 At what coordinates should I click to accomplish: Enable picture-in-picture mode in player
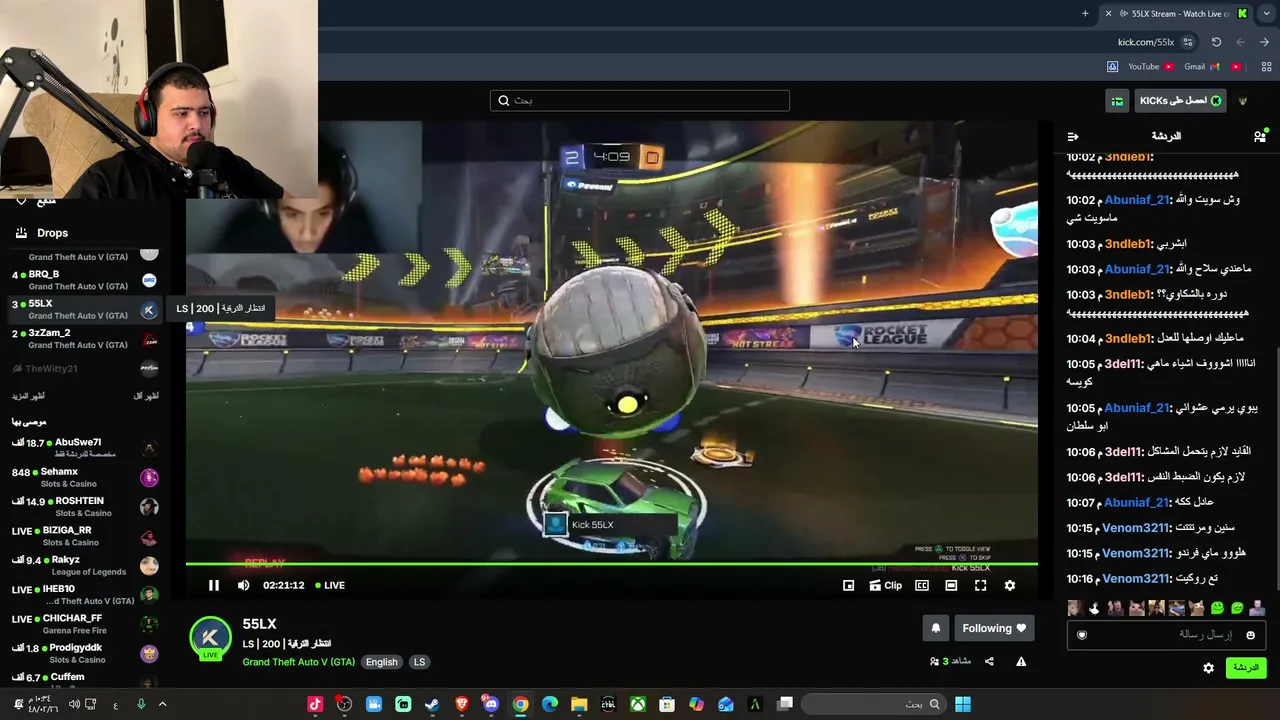849,586
